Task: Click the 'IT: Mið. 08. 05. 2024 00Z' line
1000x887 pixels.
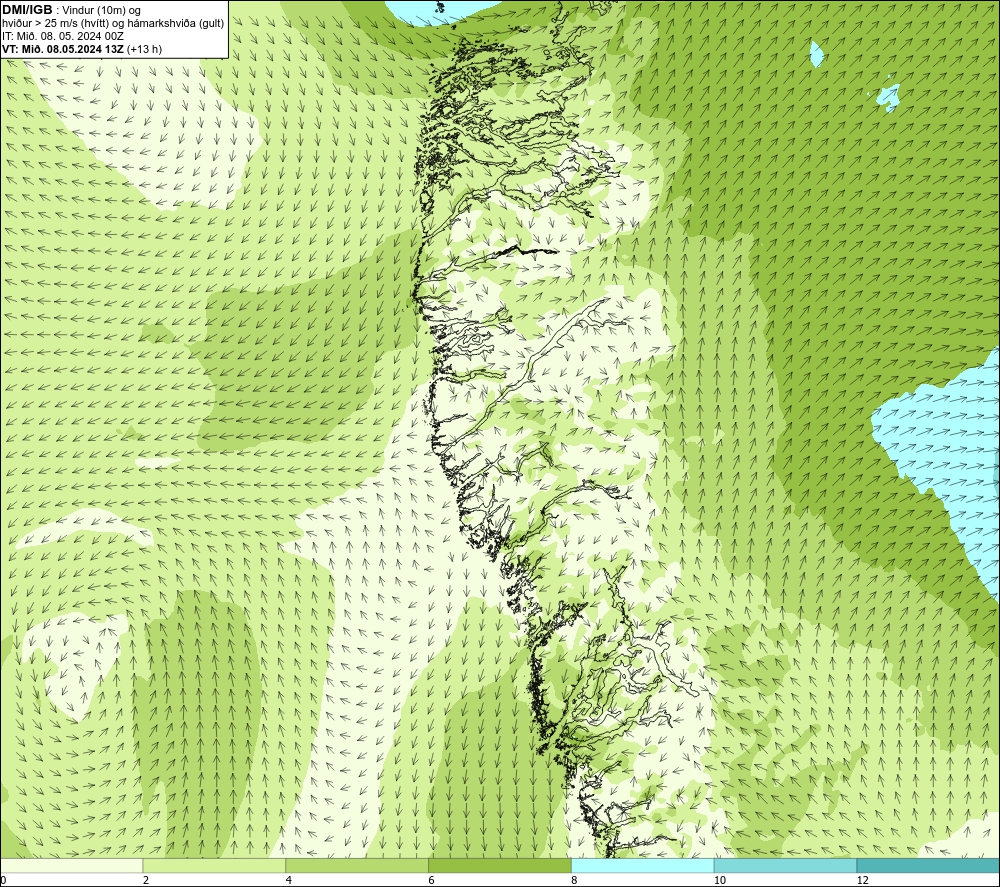Action: click(x=62, y=36)
